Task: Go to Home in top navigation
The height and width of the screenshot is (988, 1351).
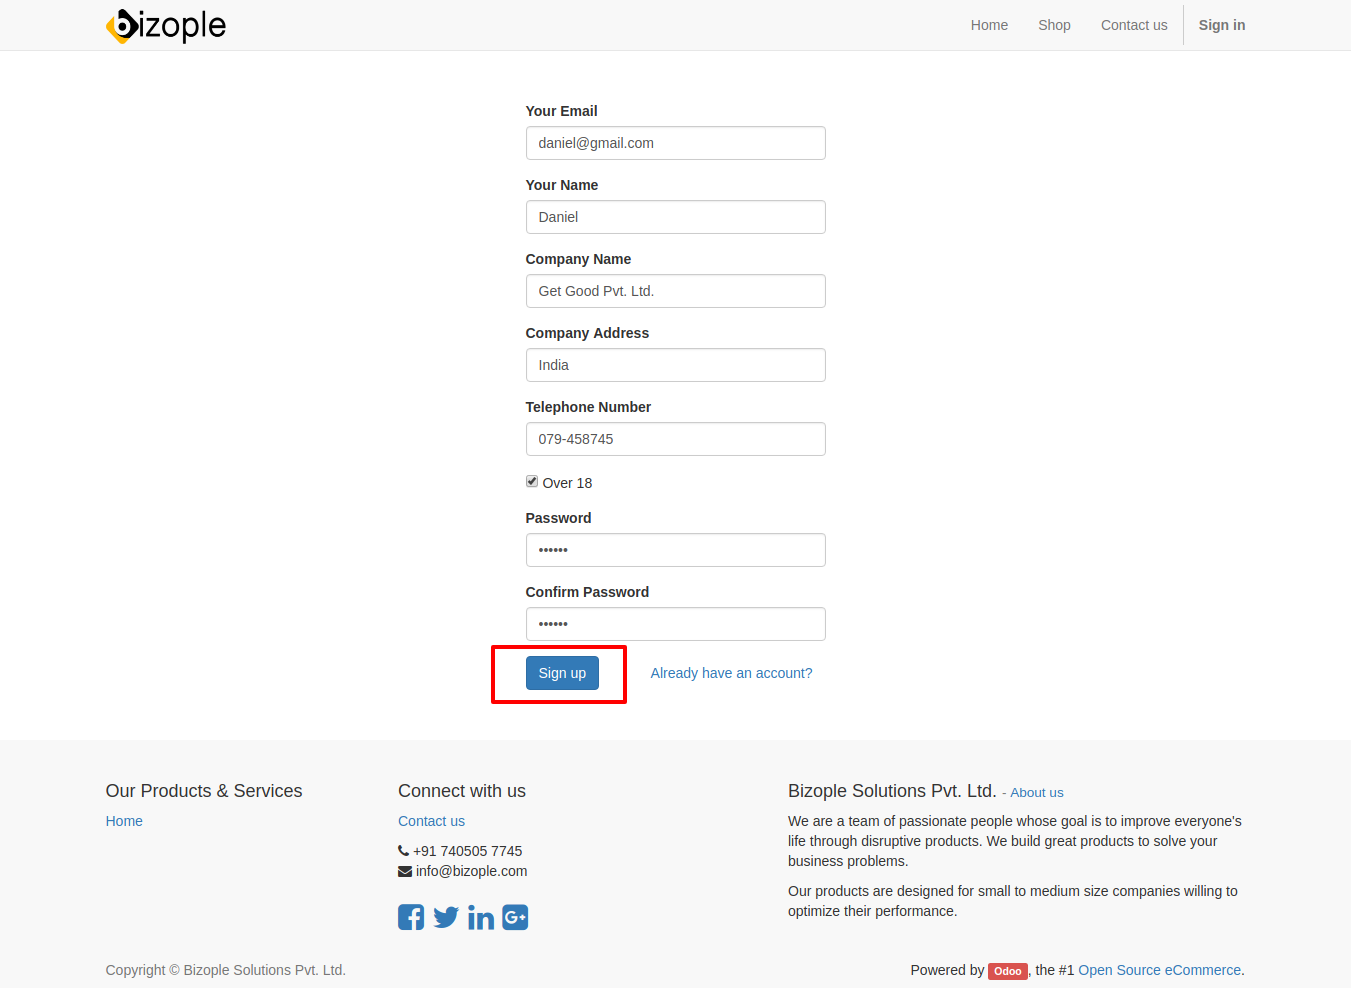Action: [989, 25]
